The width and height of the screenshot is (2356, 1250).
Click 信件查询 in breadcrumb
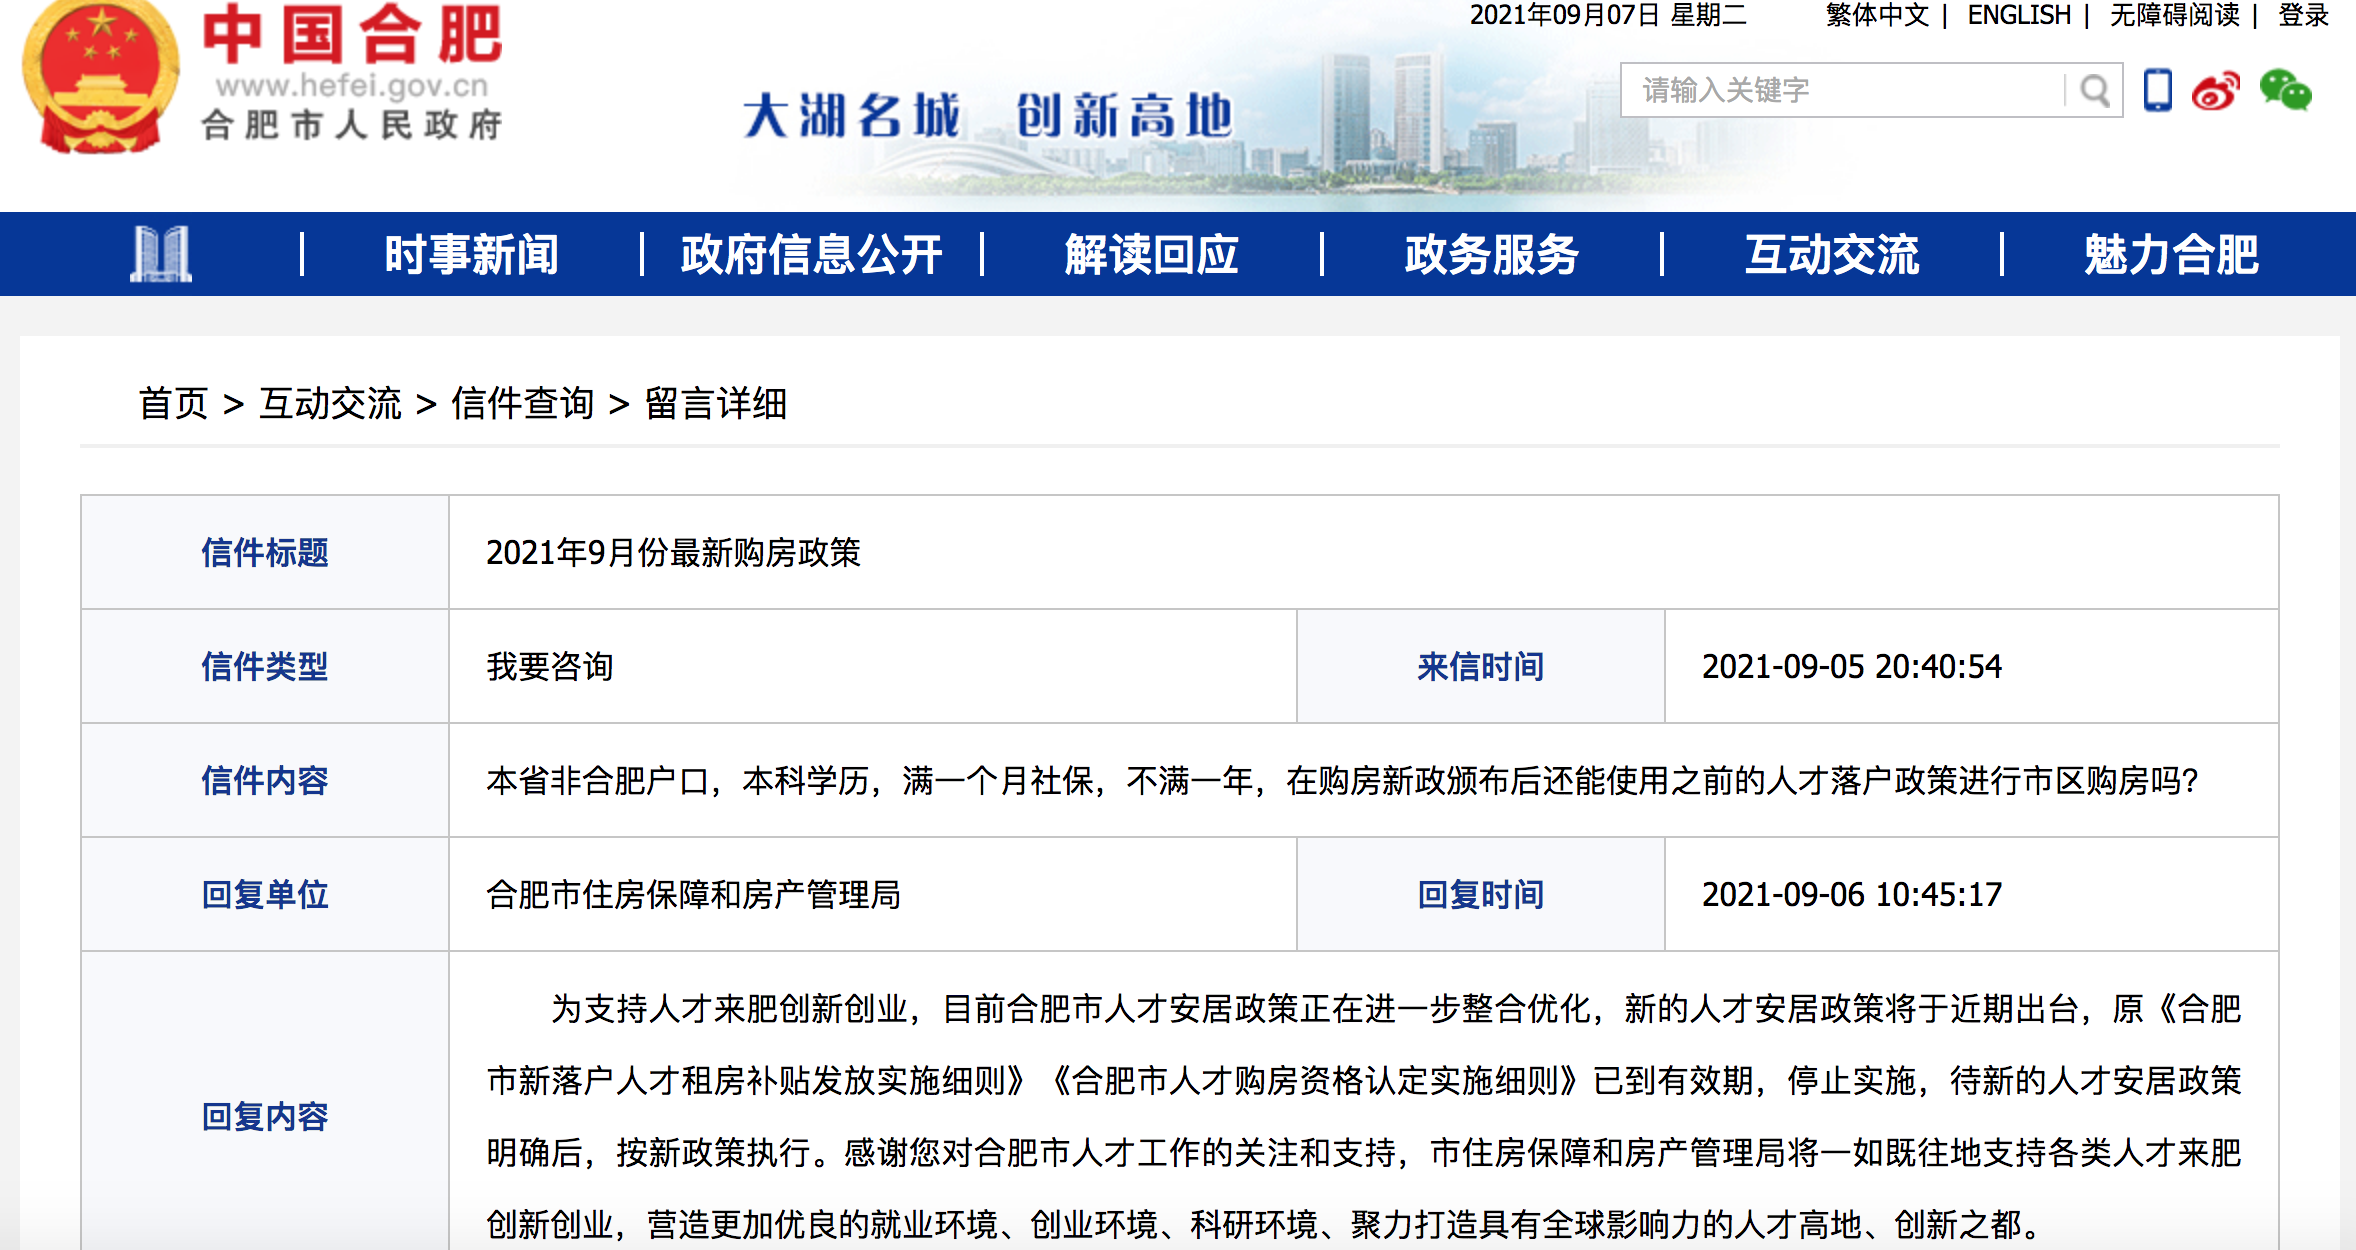coord(522,404)
